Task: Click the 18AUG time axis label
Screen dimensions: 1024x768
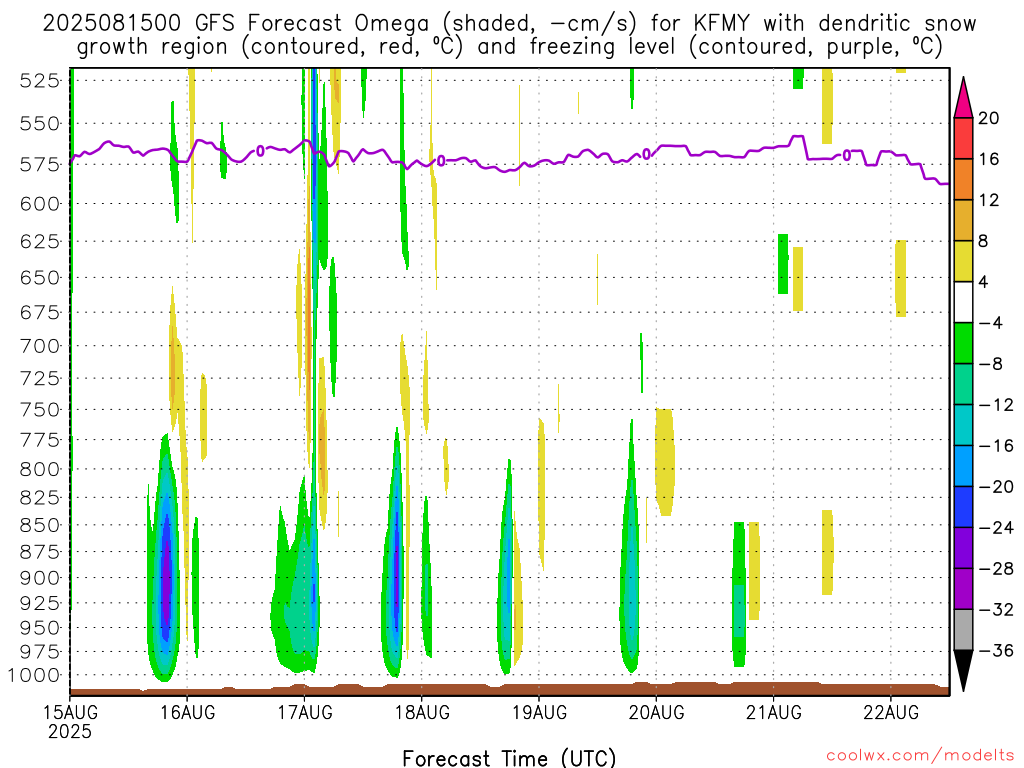Action: click(x=423, y=712)
